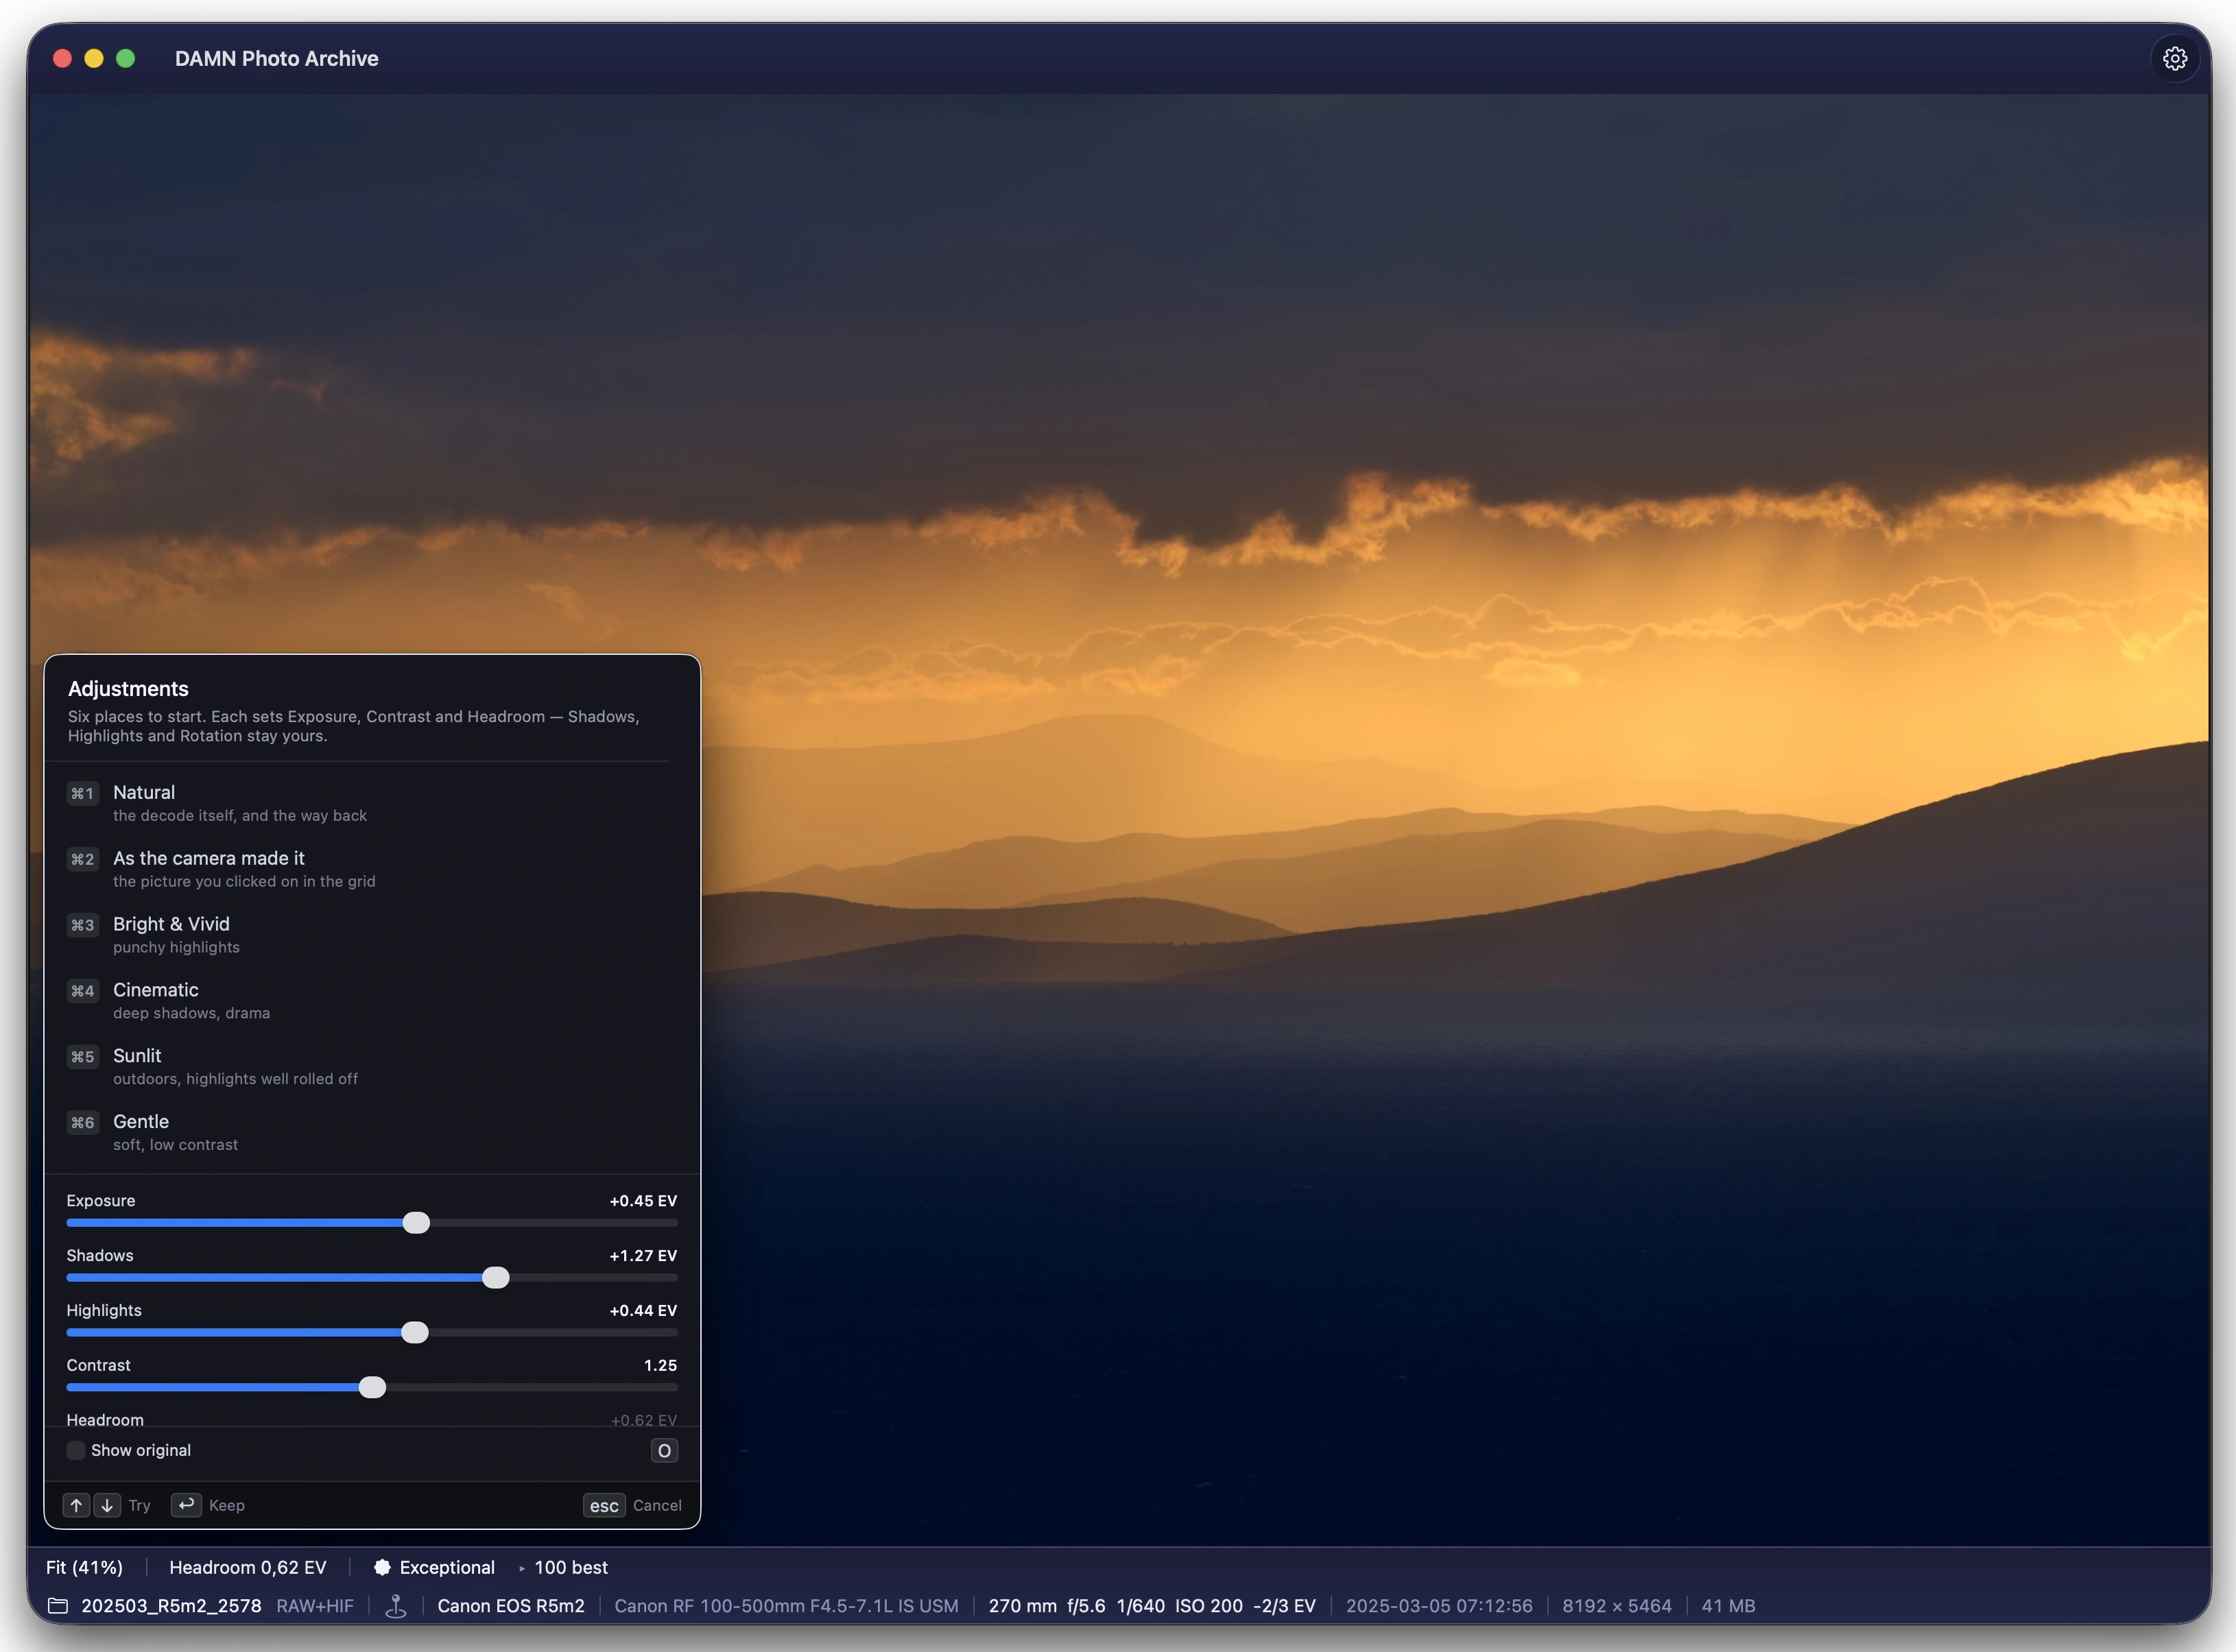Image resolution: width=2236 pixels, height=1652 pixels.
Task: Click the 41 MB file size
Action: pos(1728,1606)
